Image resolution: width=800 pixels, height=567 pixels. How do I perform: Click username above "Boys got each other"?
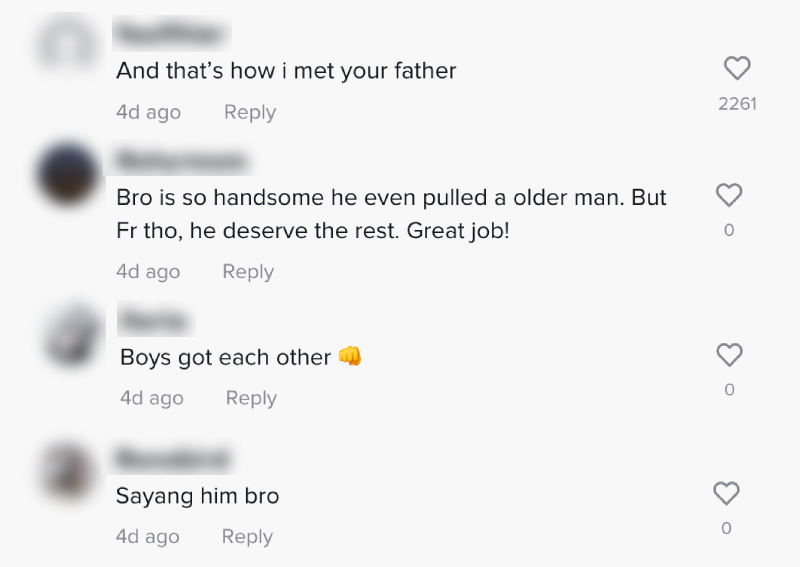[x=153, y=322]
